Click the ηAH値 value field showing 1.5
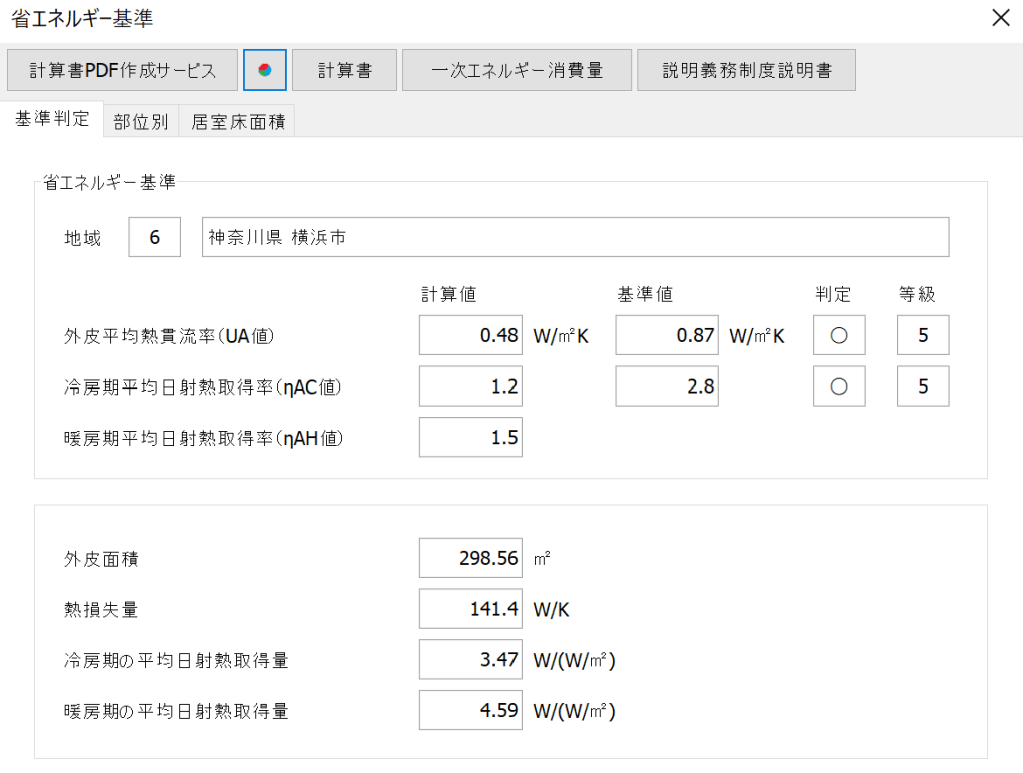1023x773 pixels. [x=470, y=437]
